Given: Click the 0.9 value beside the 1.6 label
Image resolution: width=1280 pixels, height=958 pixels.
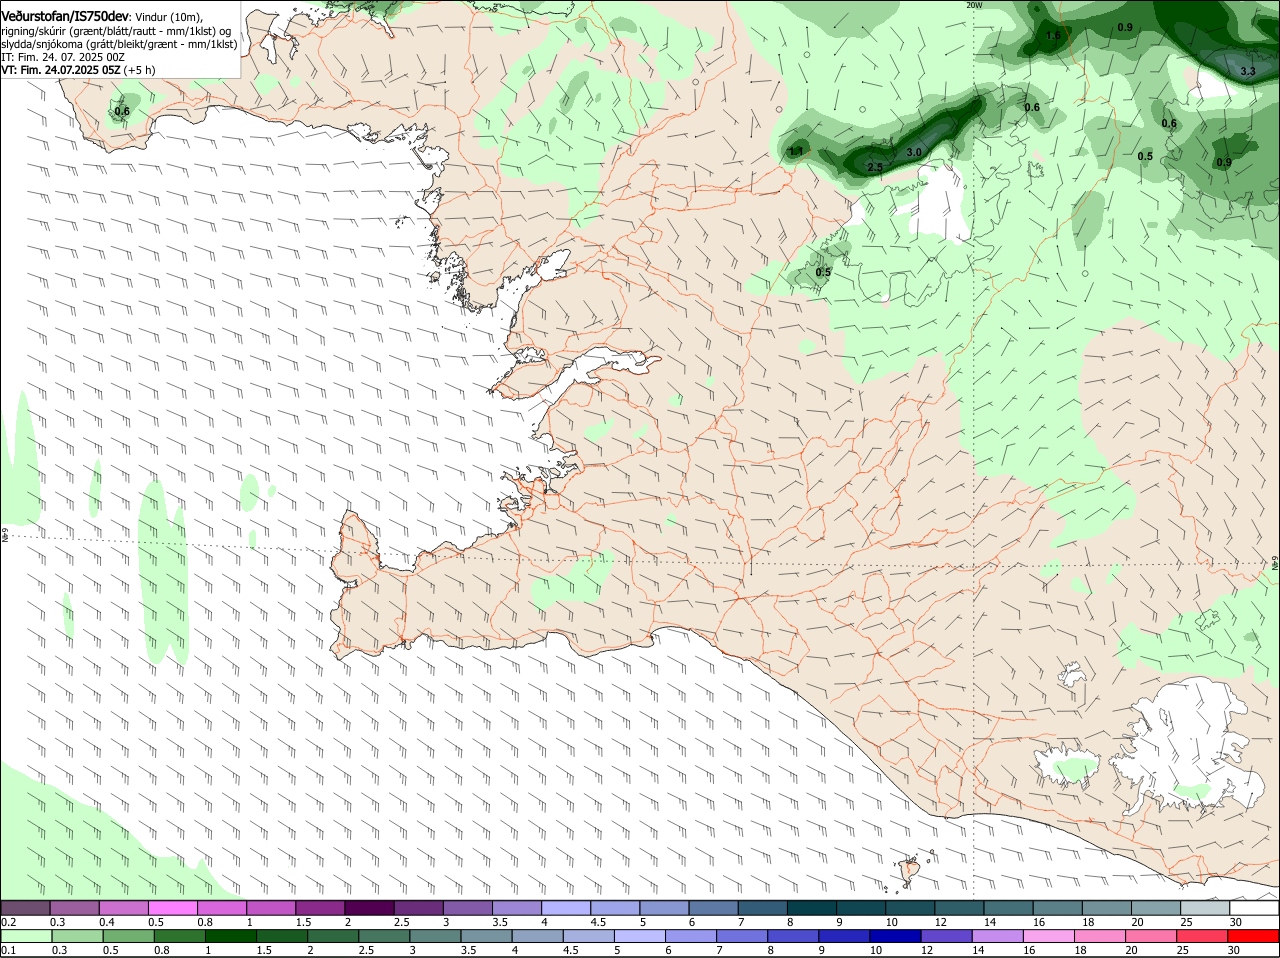Looking at the screenshot, I should point(1125,27).
